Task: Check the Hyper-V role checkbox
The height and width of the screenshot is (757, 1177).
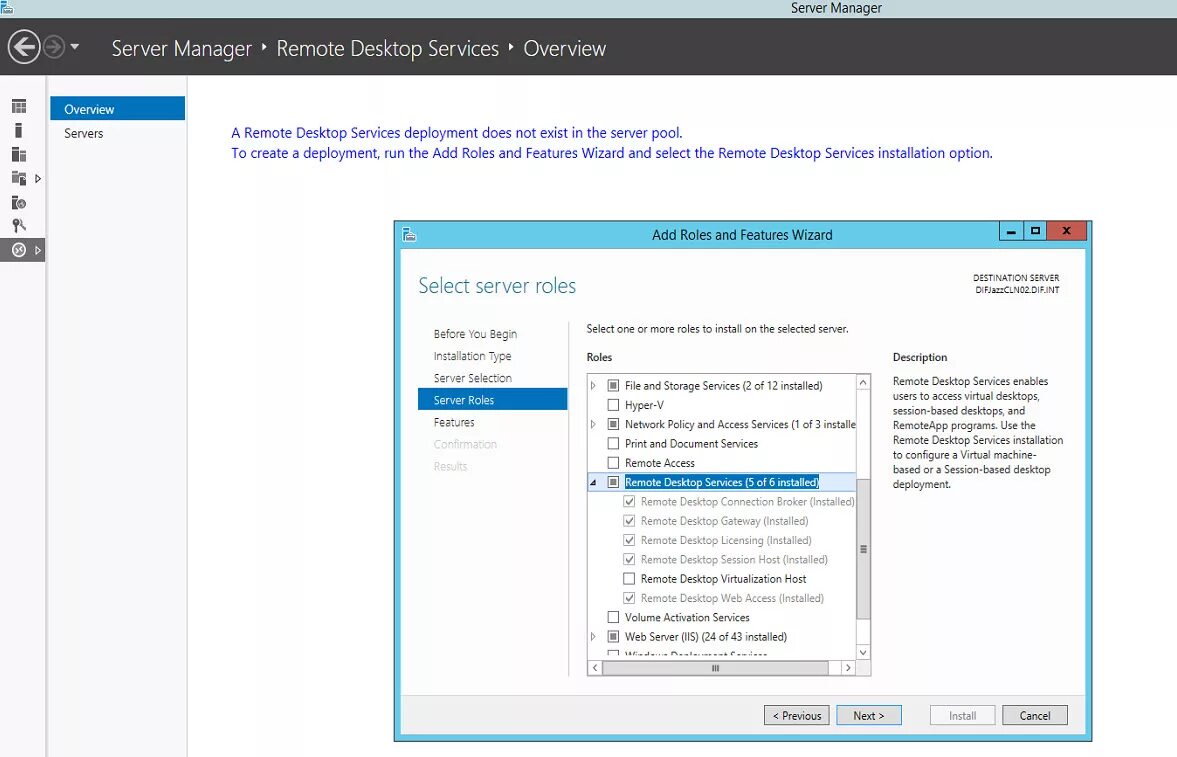Action: [x=613, y=405]
